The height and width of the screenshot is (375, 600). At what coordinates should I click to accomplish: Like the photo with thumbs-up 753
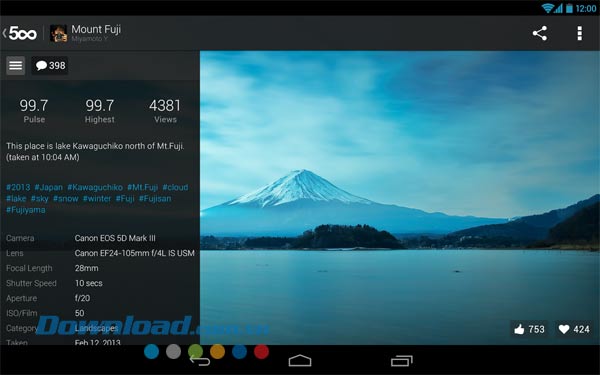point(529,329)
